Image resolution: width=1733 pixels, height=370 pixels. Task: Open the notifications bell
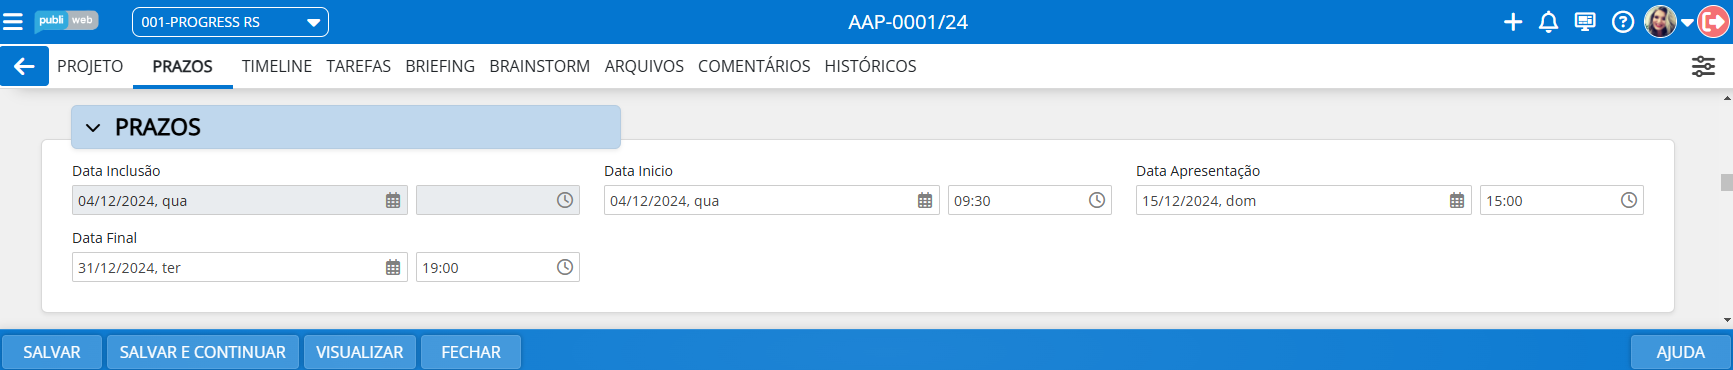(x=1548, y=22)
